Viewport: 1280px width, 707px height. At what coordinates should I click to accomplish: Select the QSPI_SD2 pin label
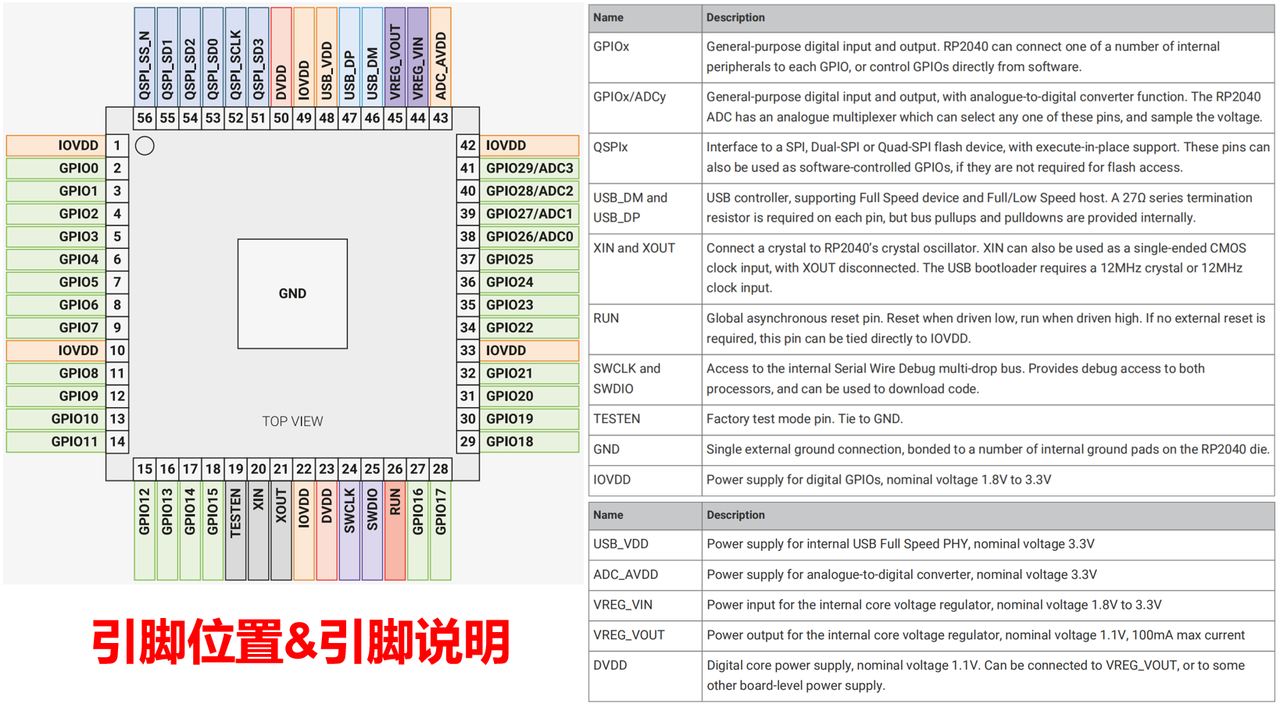[x=190, y=56]
